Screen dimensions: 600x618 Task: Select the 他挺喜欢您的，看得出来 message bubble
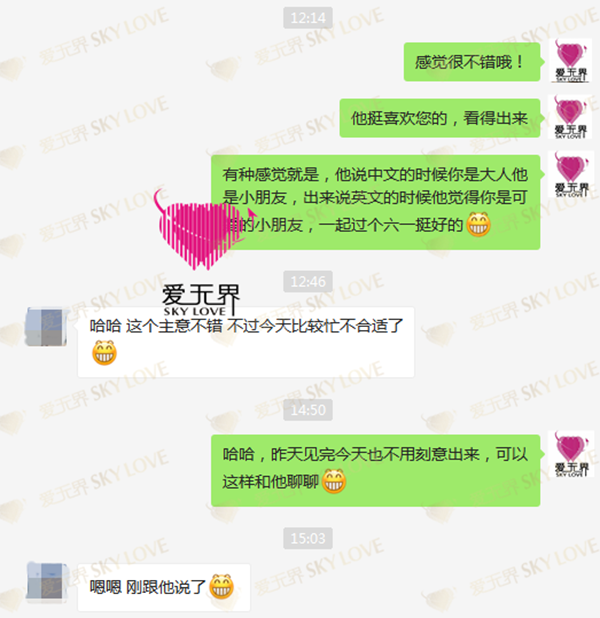coord(440,118)
